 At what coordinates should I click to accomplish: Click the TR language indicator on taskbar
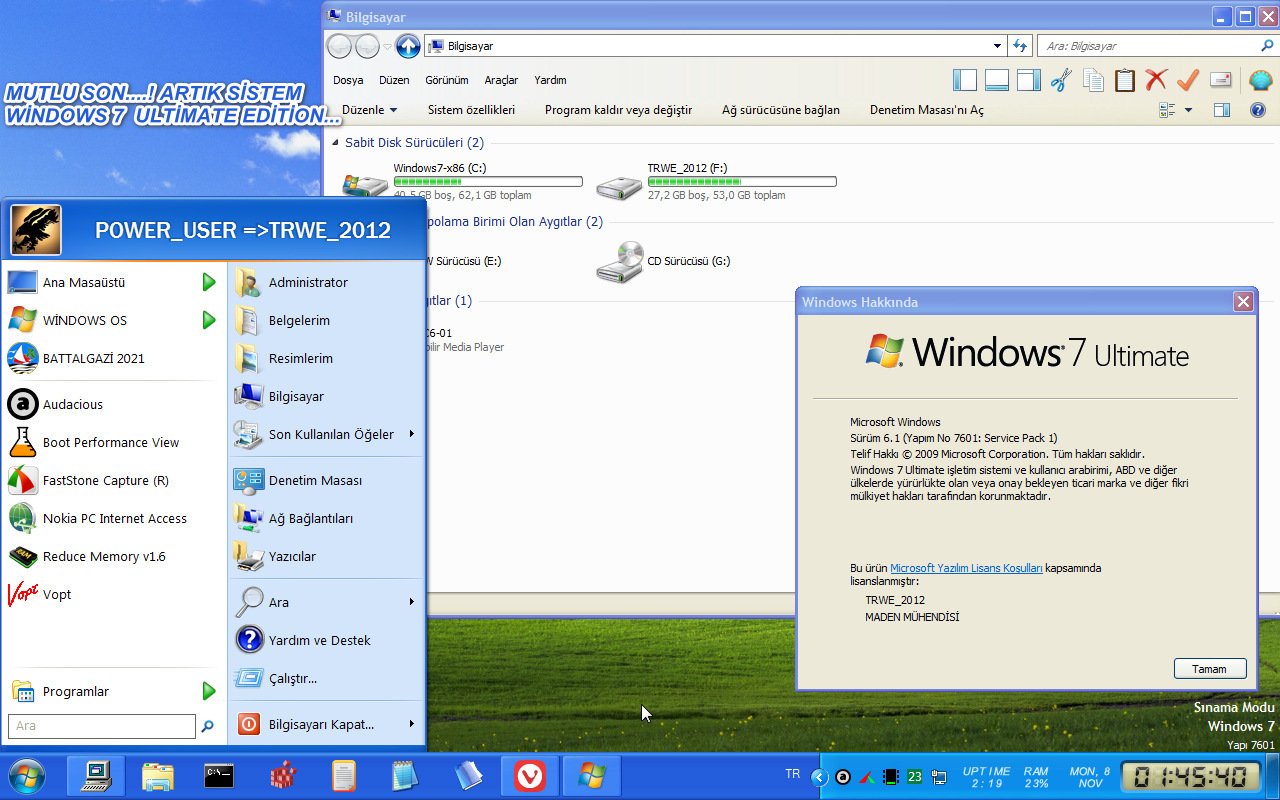(793, 774)
